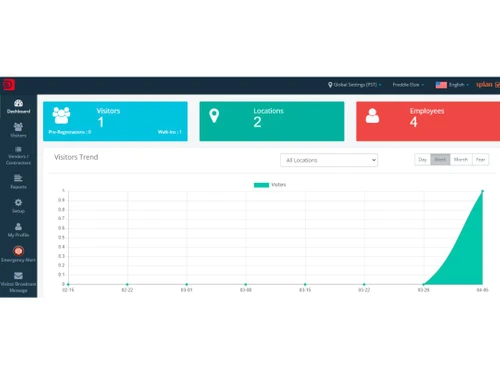Click the chart data point at 03-08

point(246,284)
